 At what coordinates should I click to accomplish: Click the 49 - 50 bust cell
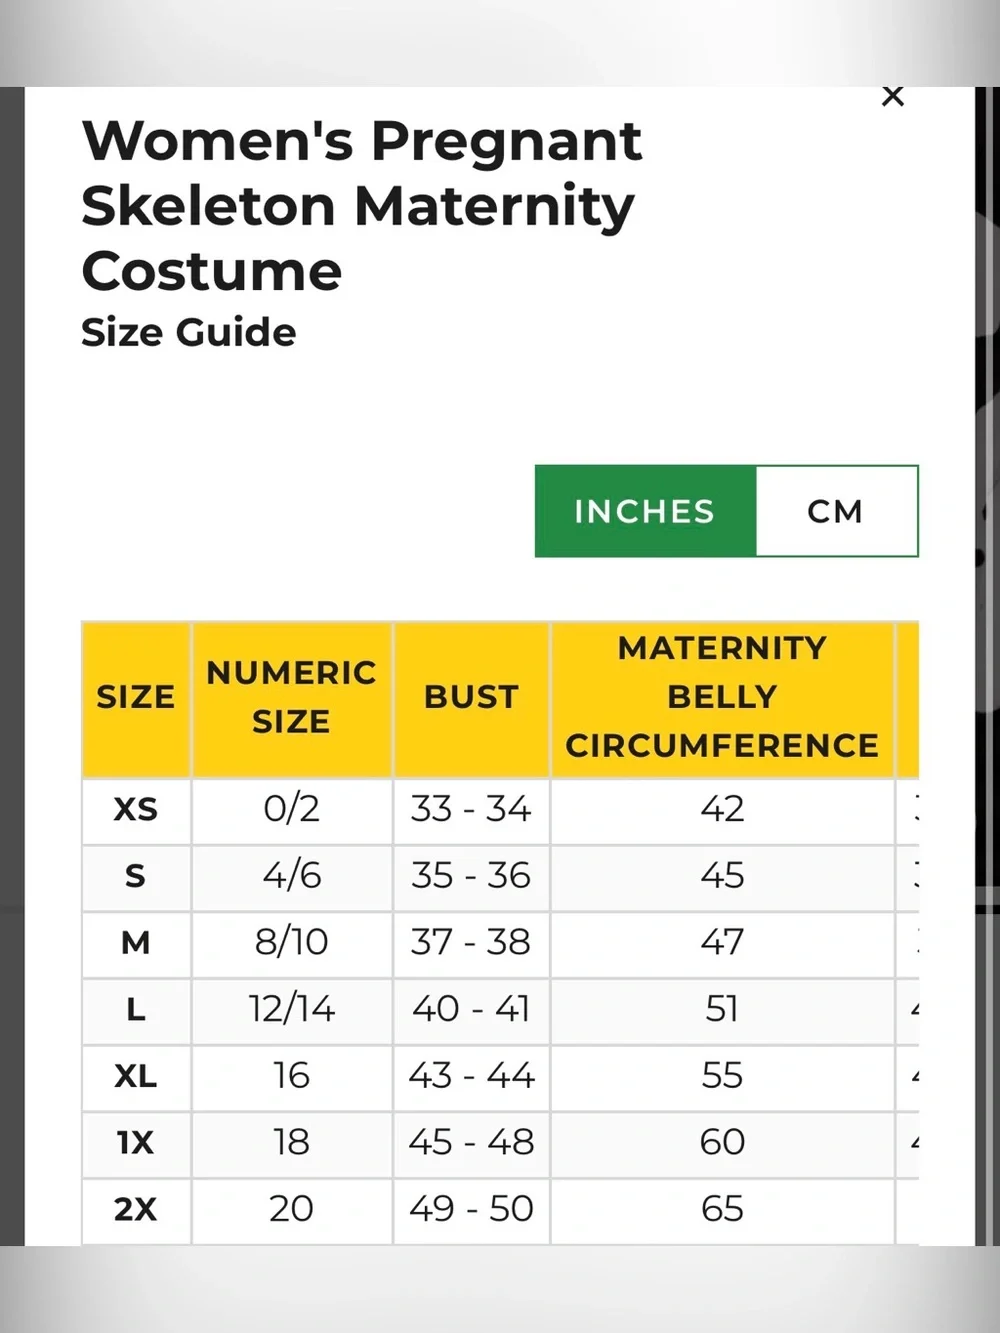point(471,1210)
